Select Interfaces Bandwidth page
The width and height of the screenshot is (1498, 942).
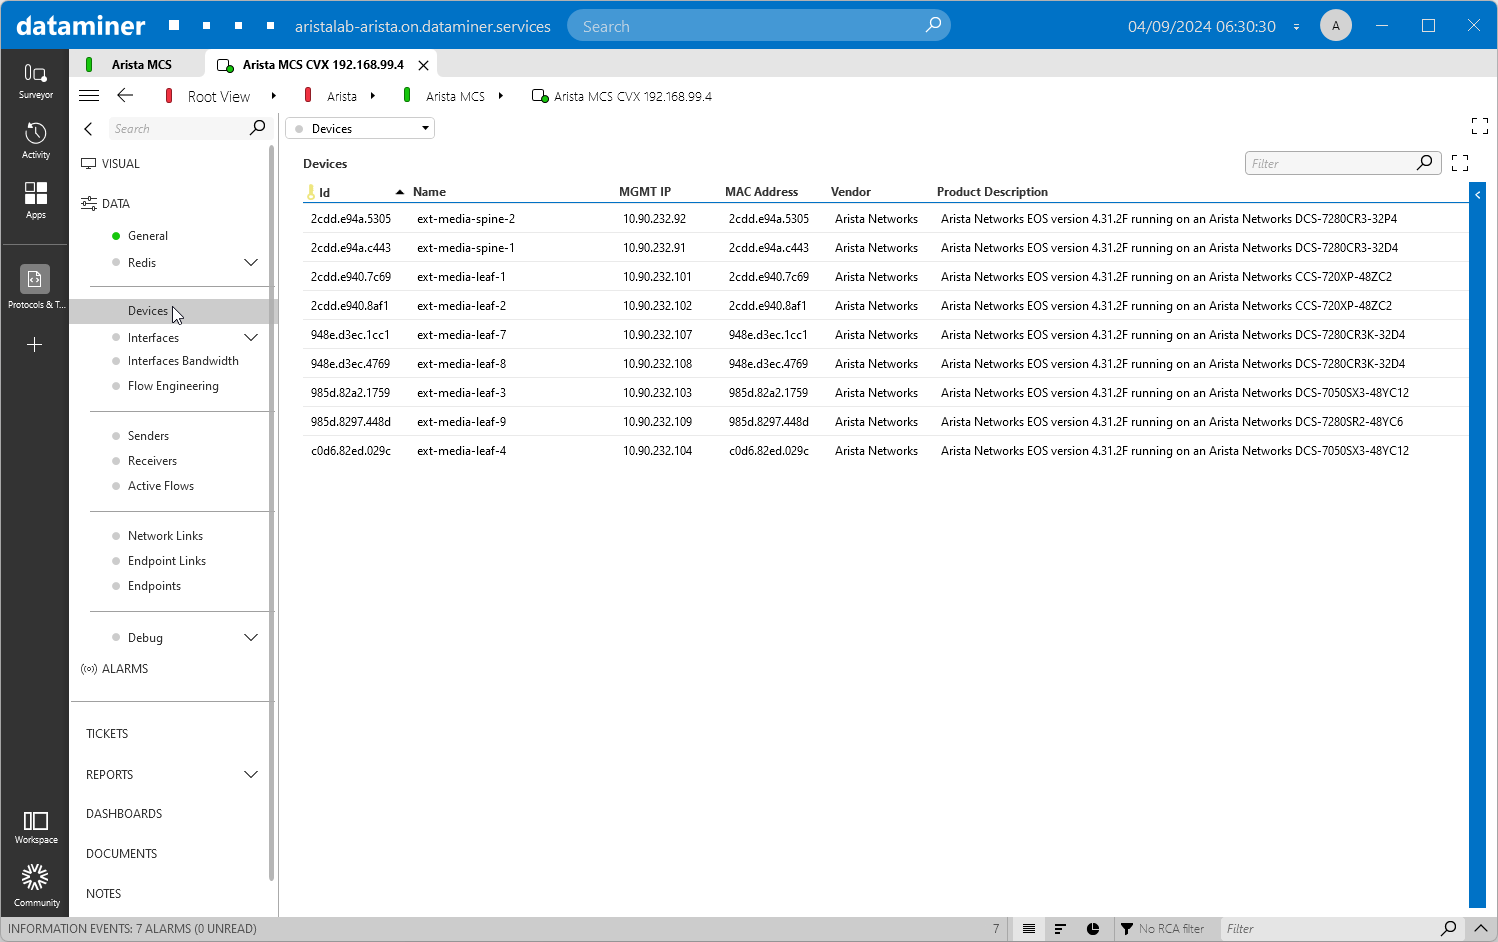pyautogui.click(x=183, y=361)
